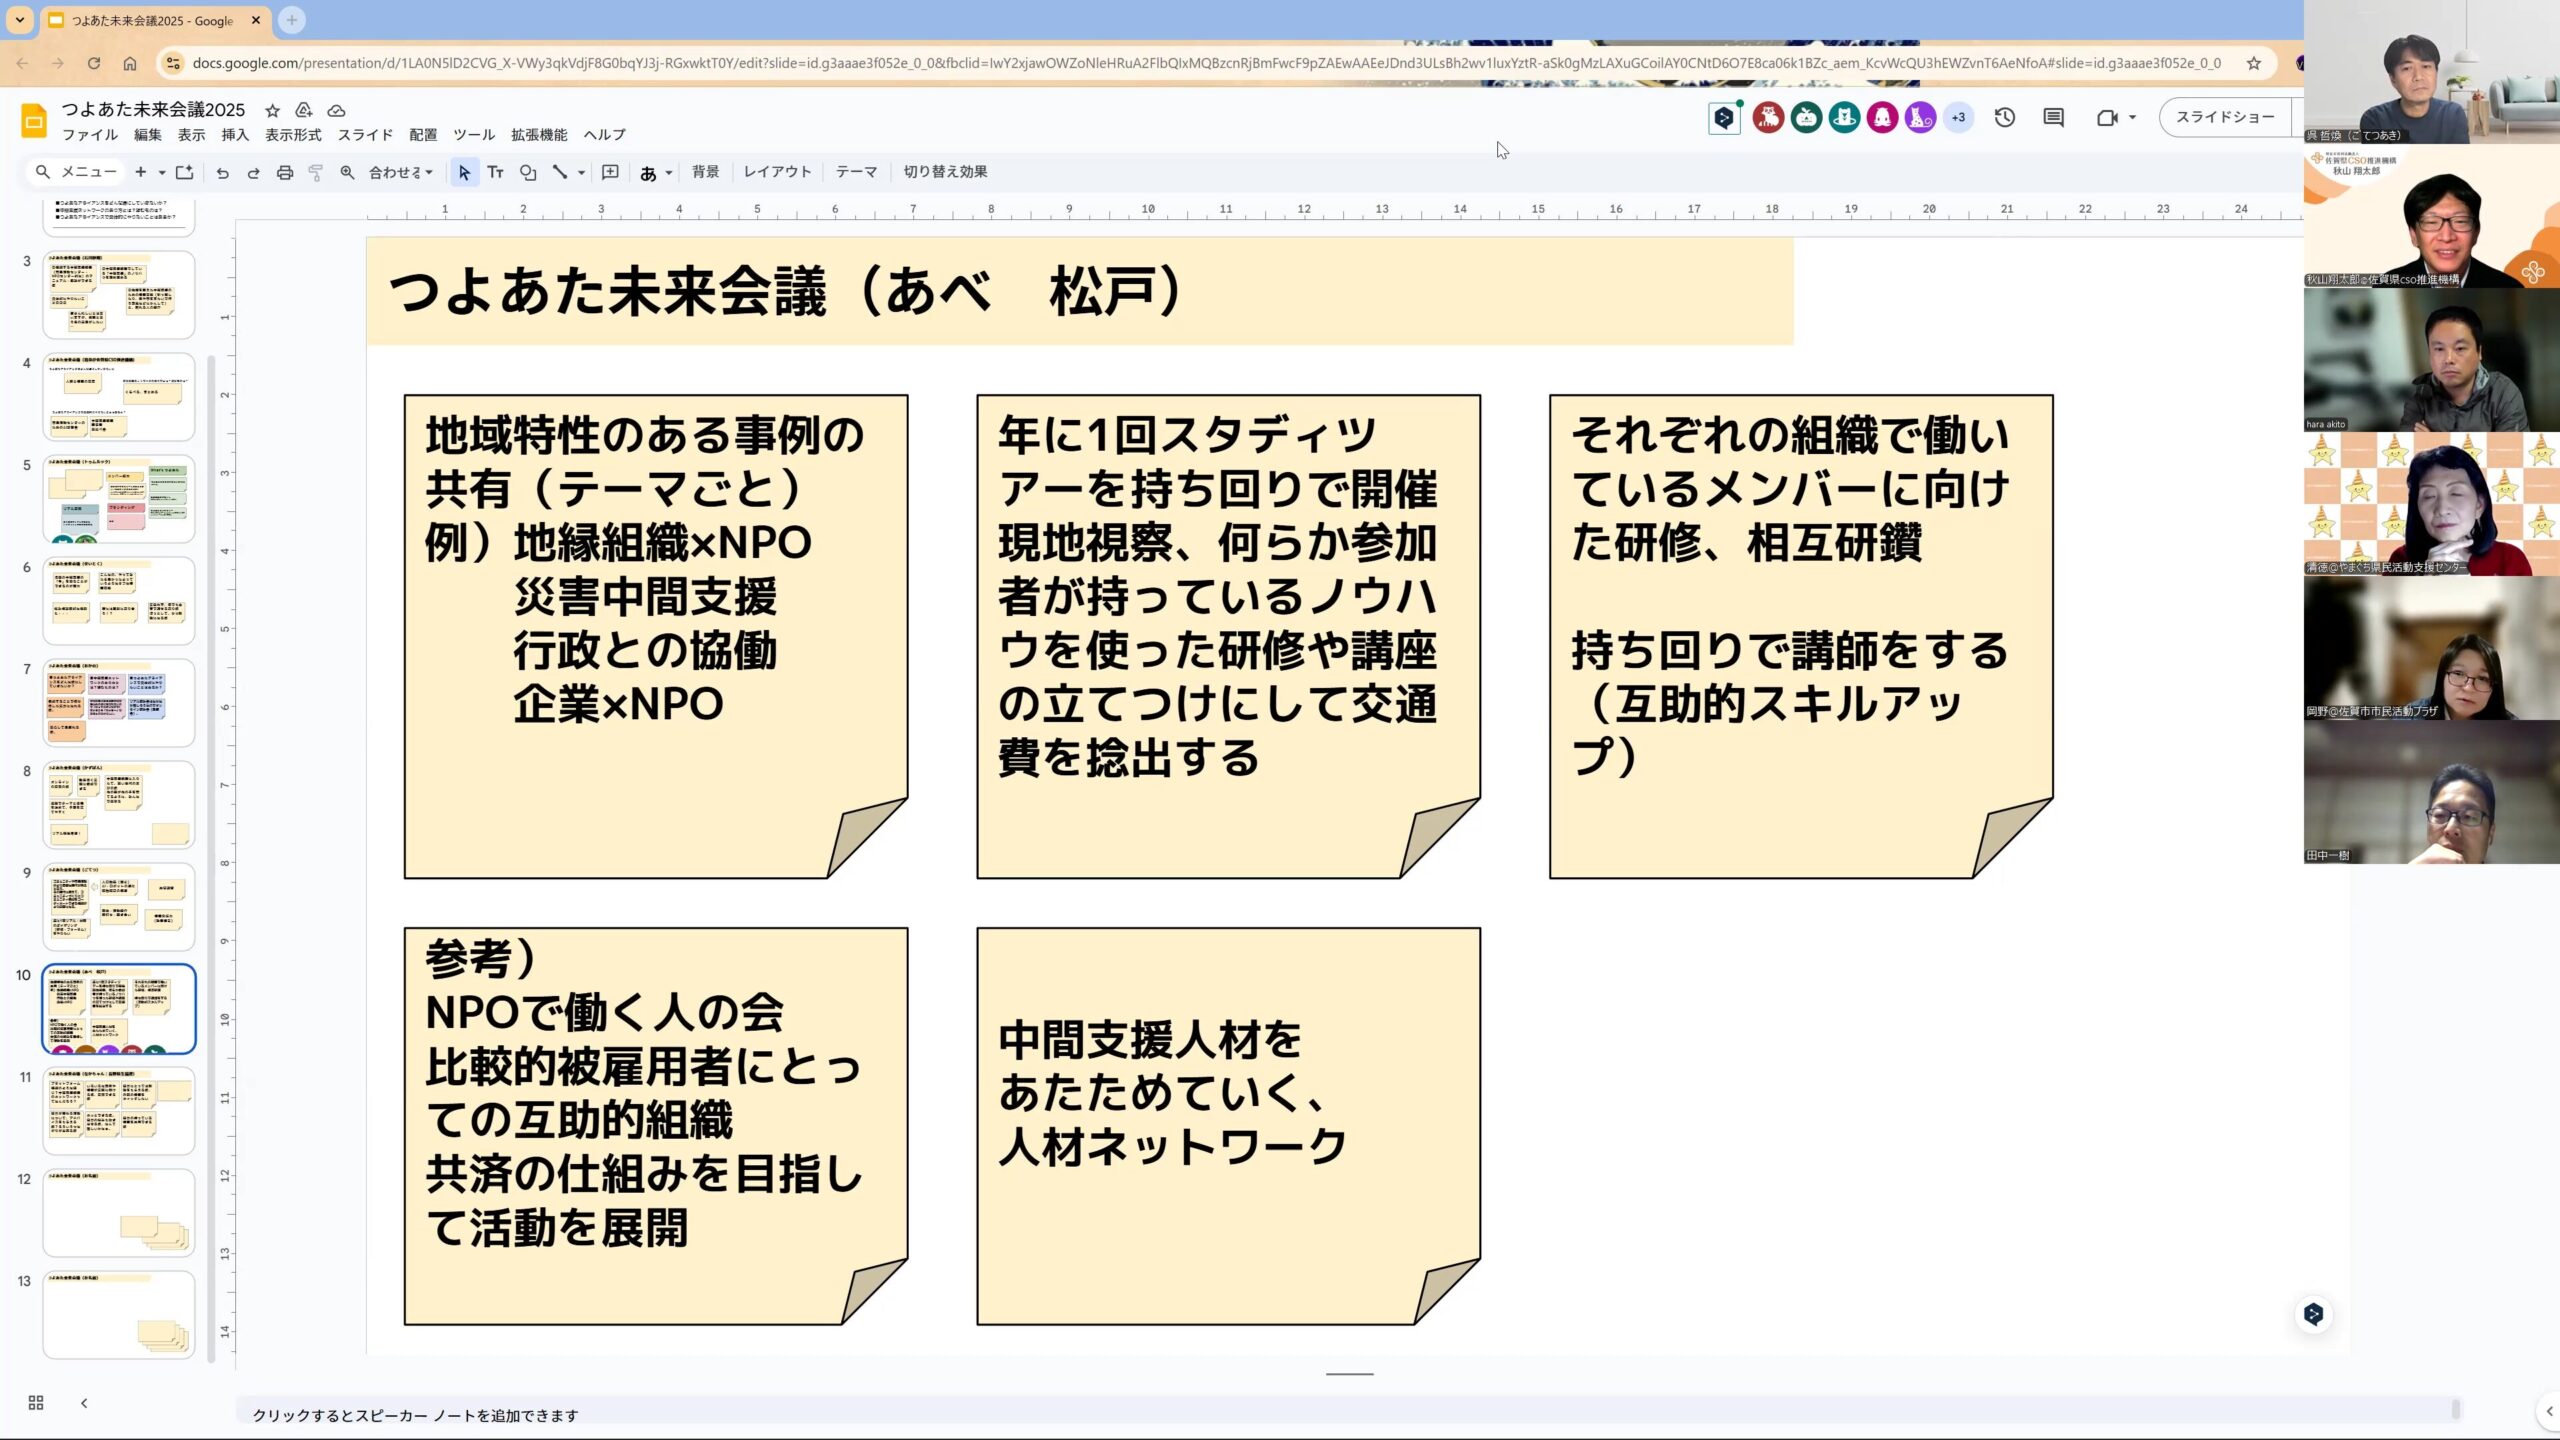Open the 合わせる zoom dropdown

click(400, 172)
